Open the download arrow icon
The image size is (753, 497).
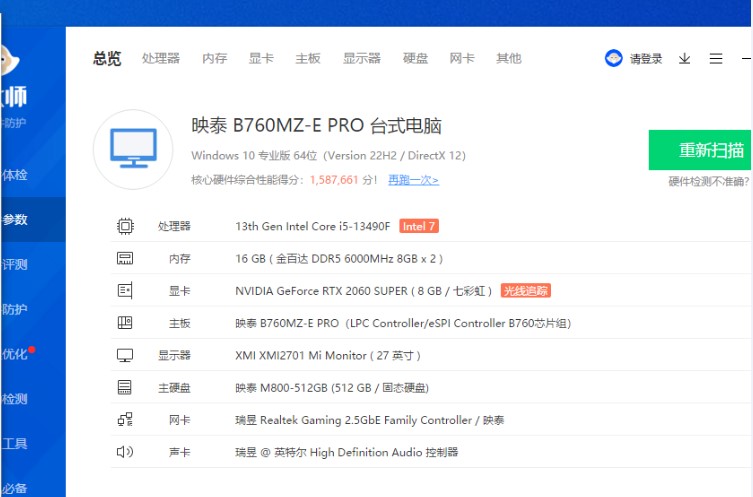[x=684, y=59]
